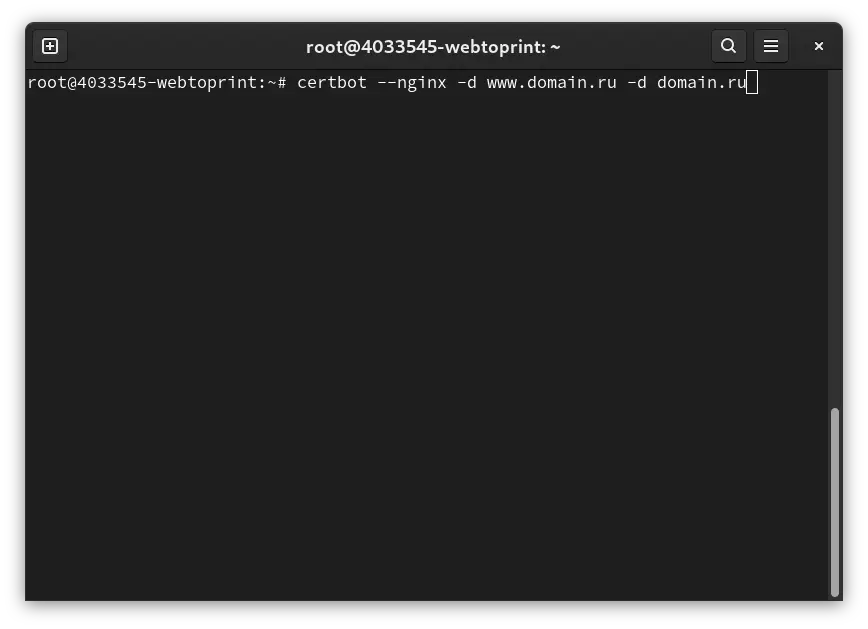The height and width of the screenshot is (629, 868).
Task: Open a new terminal tab
Action: point(50,46)
